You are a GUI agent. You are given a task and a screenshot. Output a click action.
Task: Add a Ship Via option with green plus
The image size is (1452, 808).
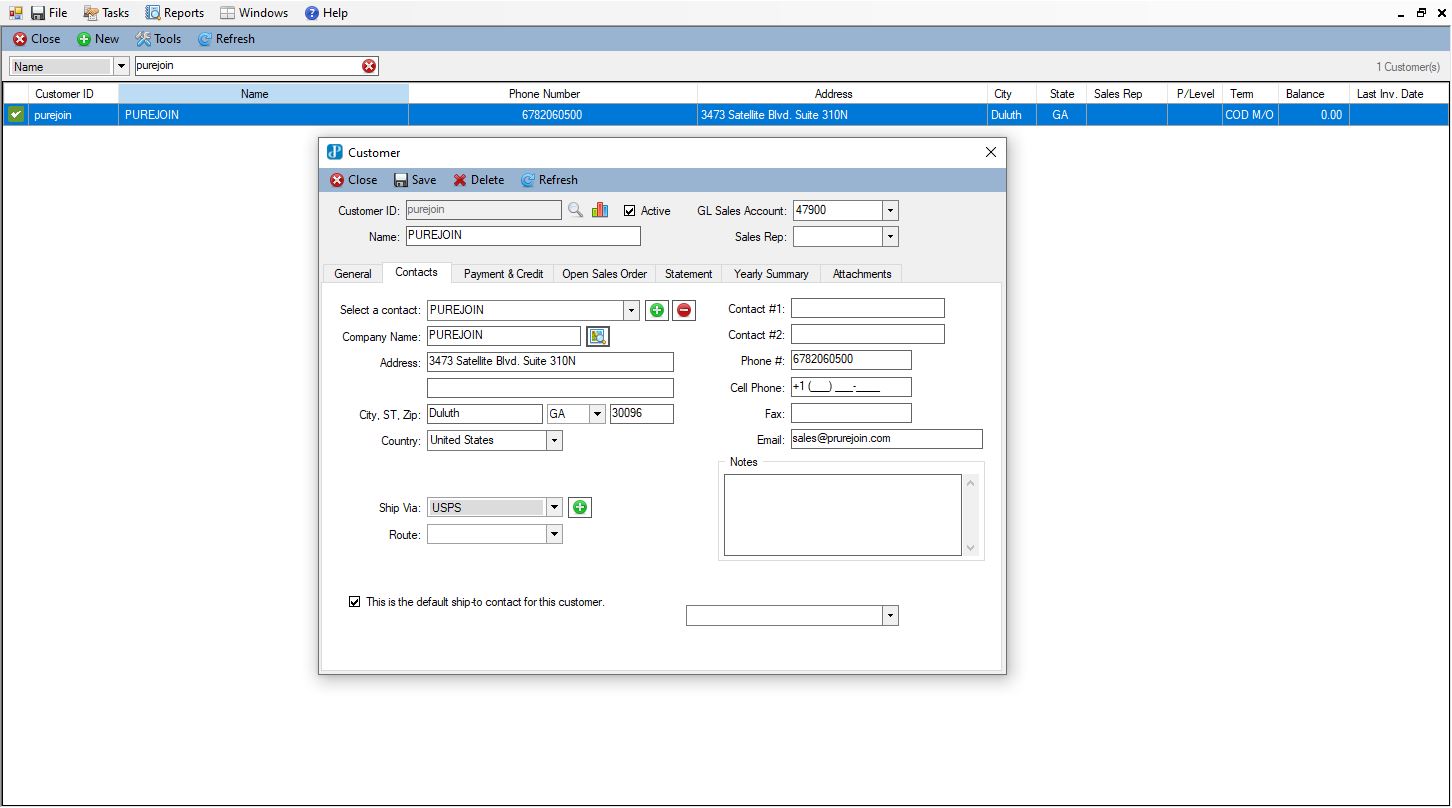[580, 508]
